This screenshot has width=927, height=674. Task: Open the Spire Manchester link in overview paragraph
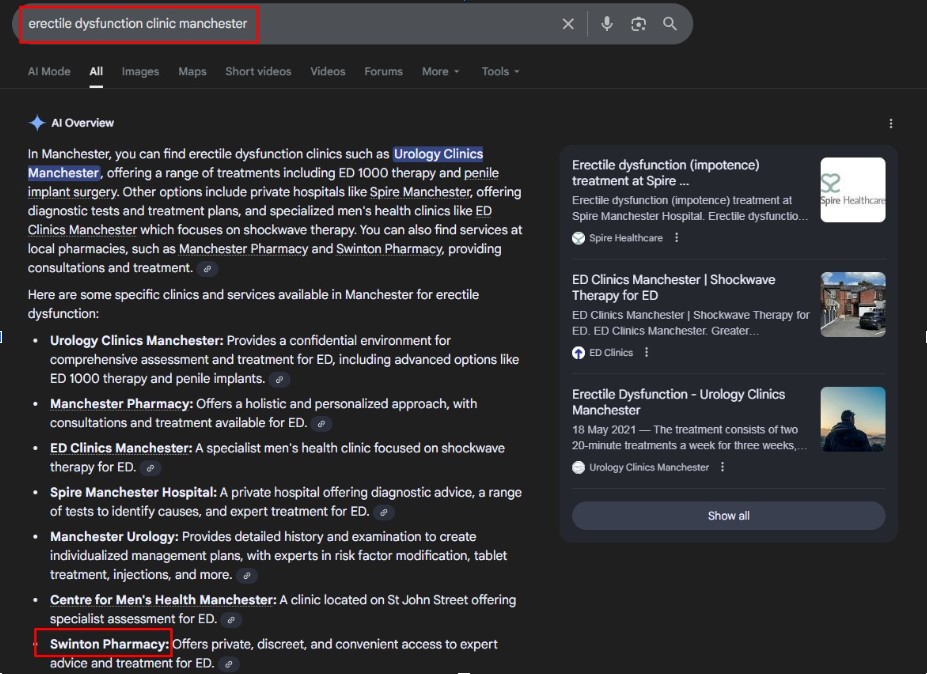(420, 192)
